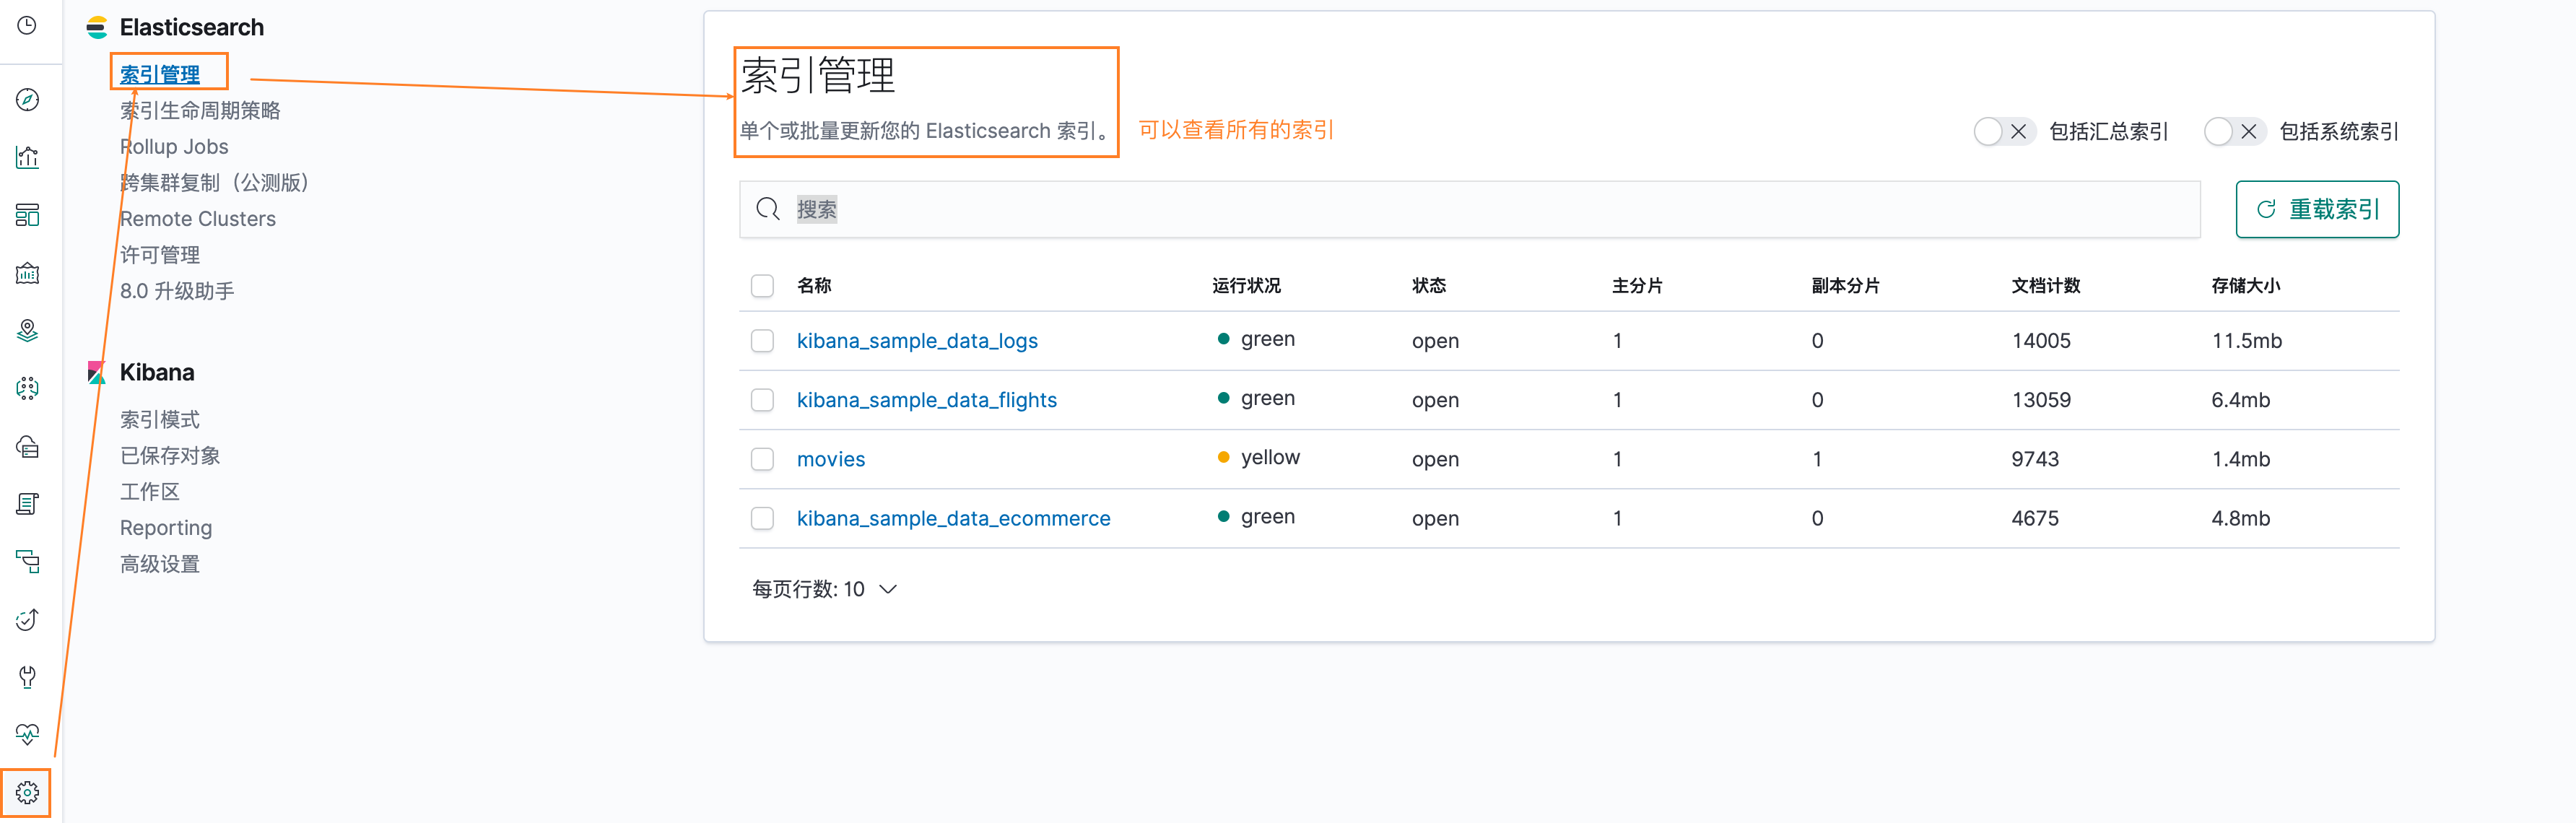Expand the 每页行数: 10 dropdown
The width and height of the screenshot is (2576, 823).
[x=824, y=590]
